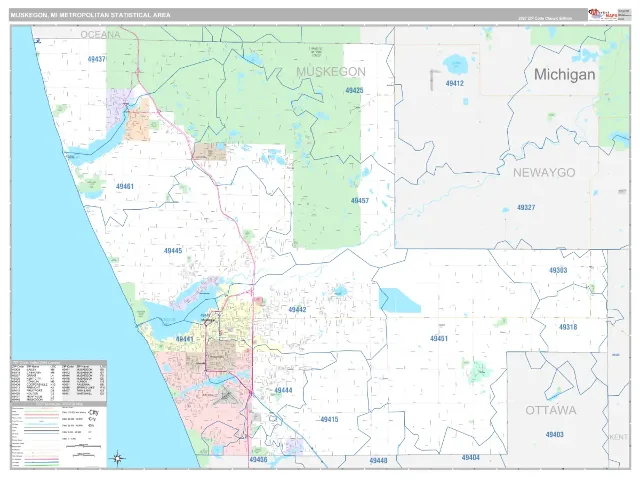
Task: Select ZIP code label 49456
Action: pos(258,460)
